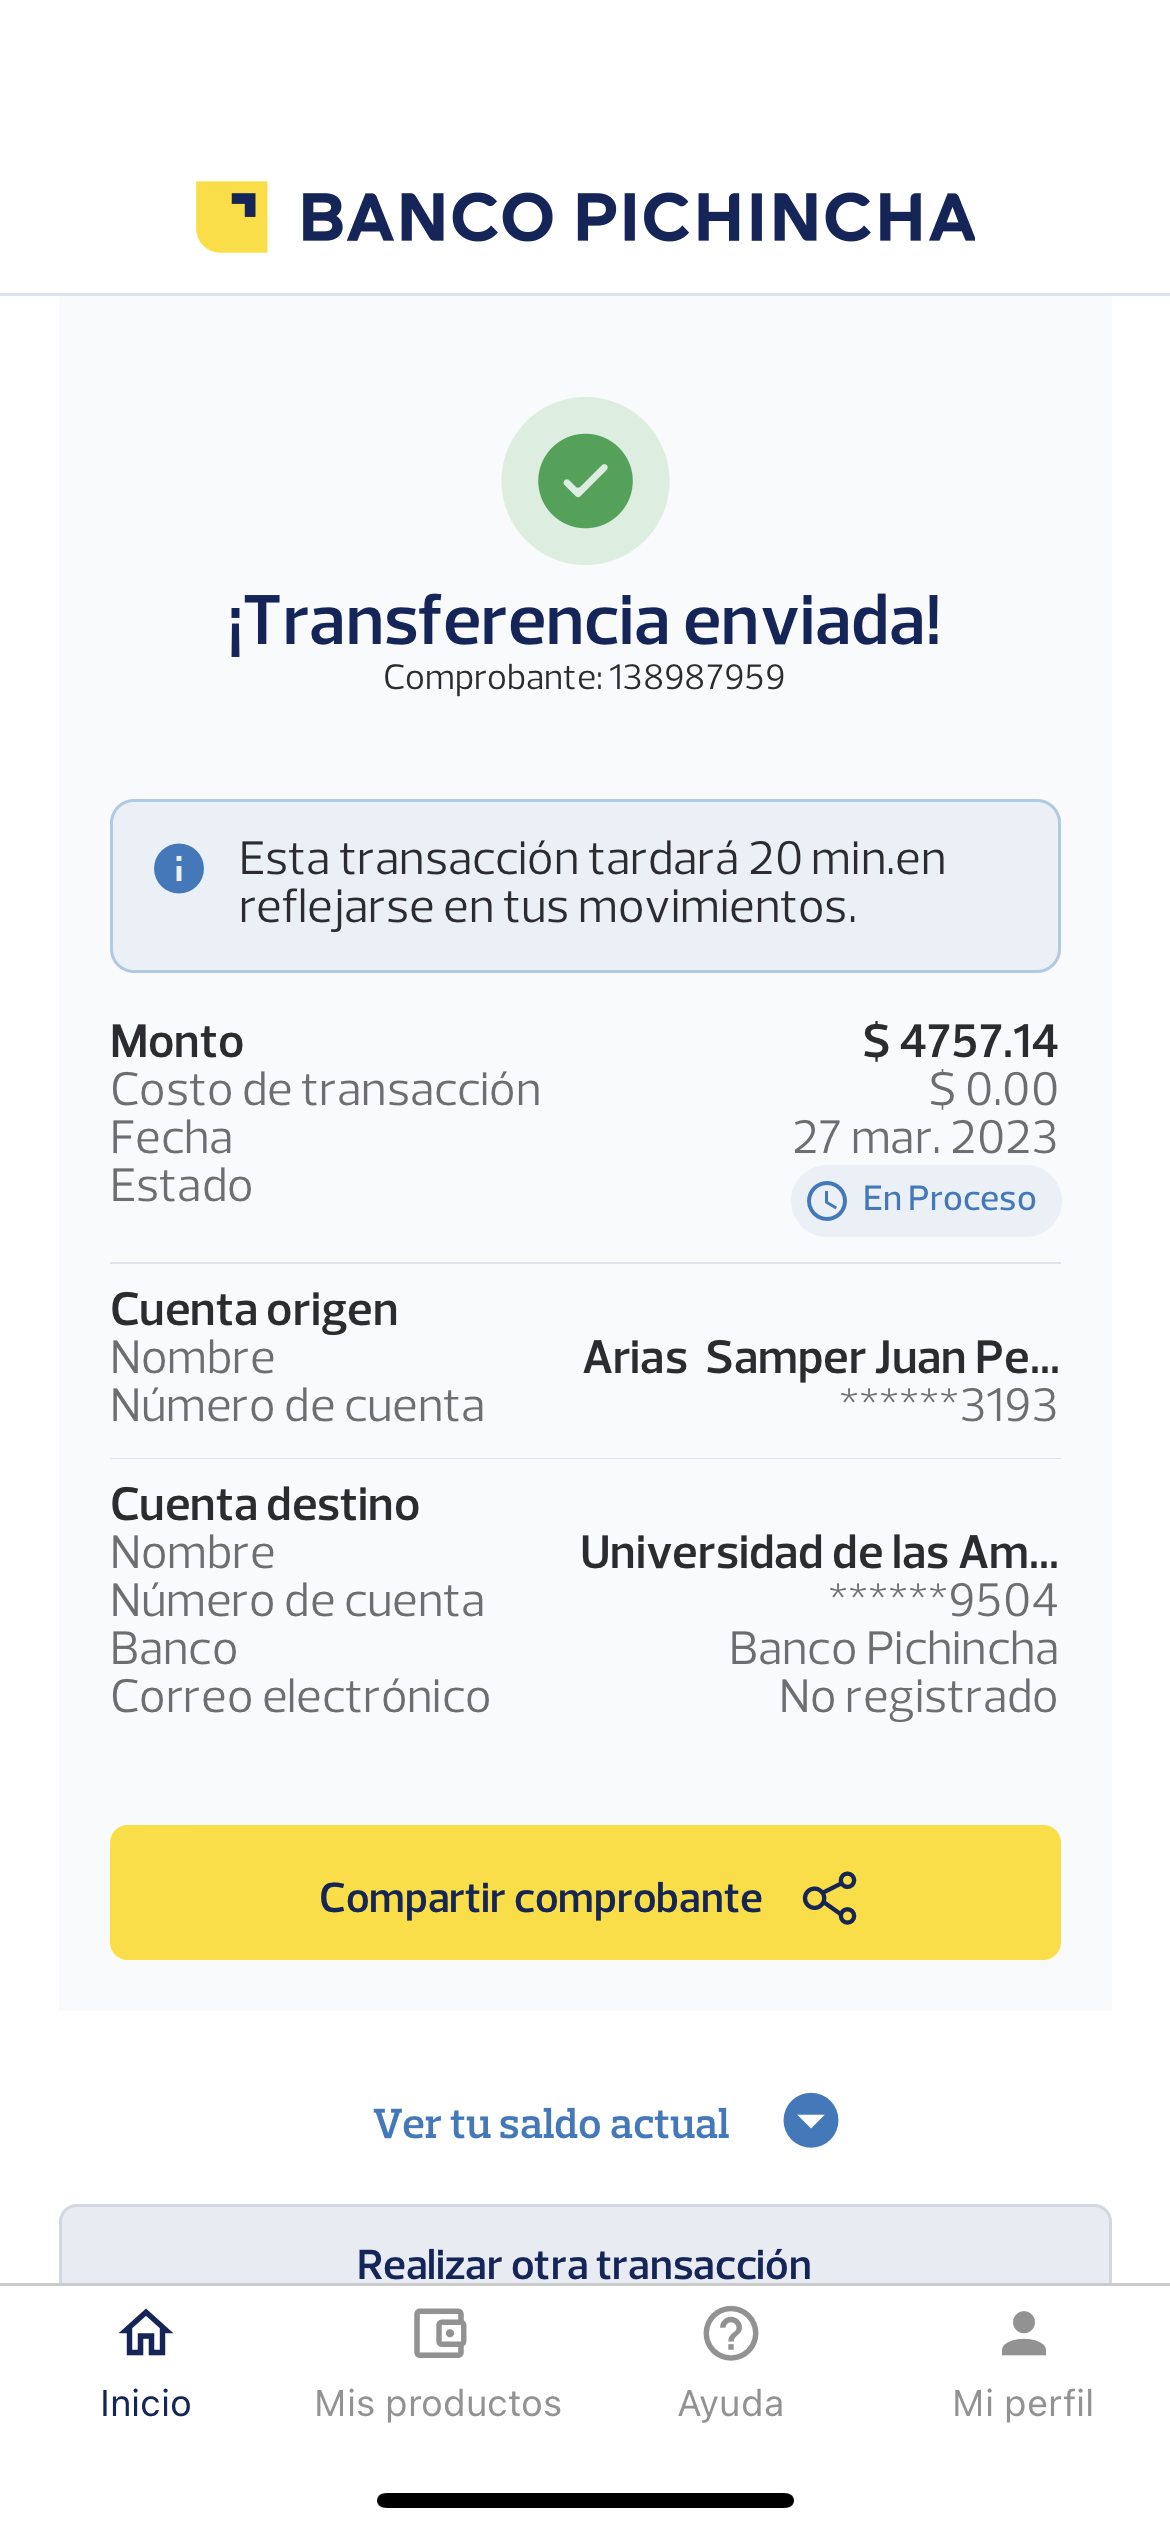Tap the Mis productos wallet icon
This screenshot has width=1170, height=2532.
439,2334
